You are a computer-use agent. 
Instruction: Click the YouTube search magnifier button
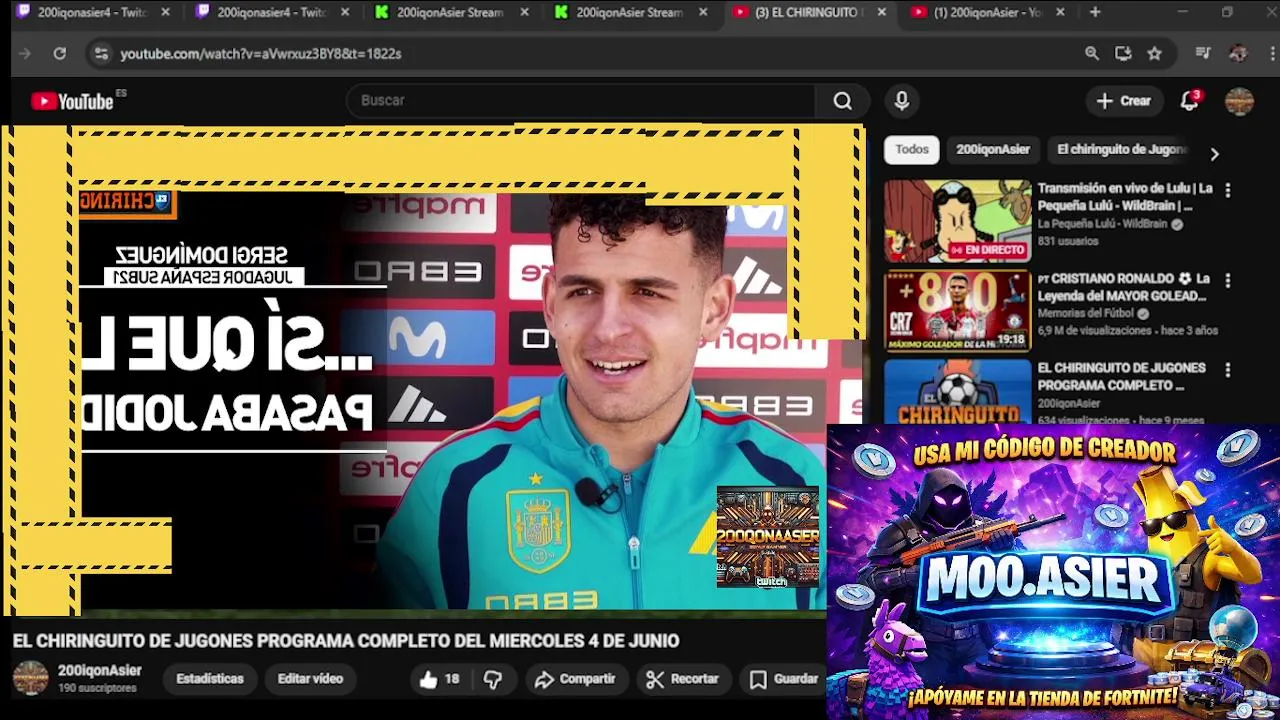tap(843, 101)
